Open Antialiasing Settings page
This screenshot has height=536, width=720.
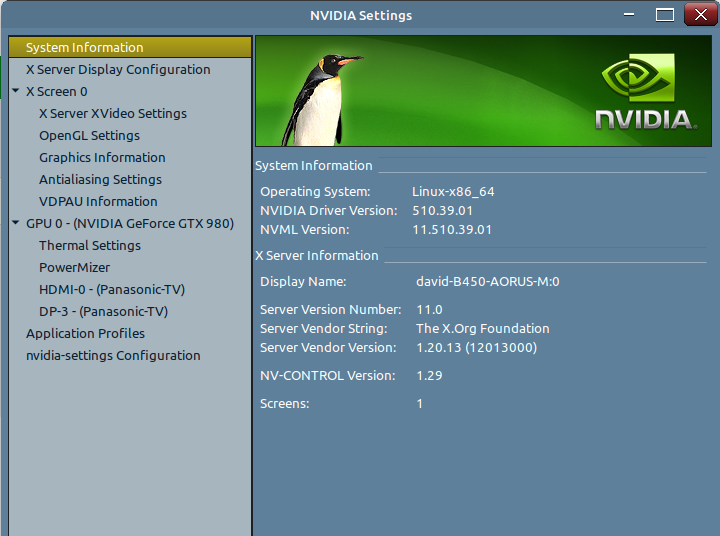[x=101, y=180]
